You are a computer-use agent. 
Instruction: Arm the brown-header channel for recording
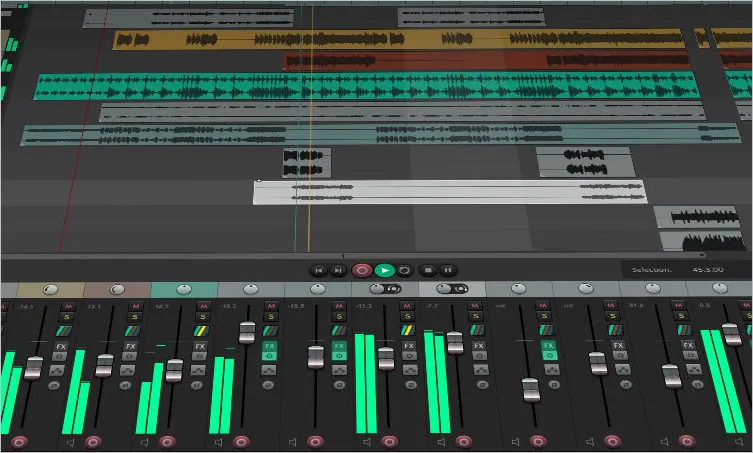coord(93,441)
